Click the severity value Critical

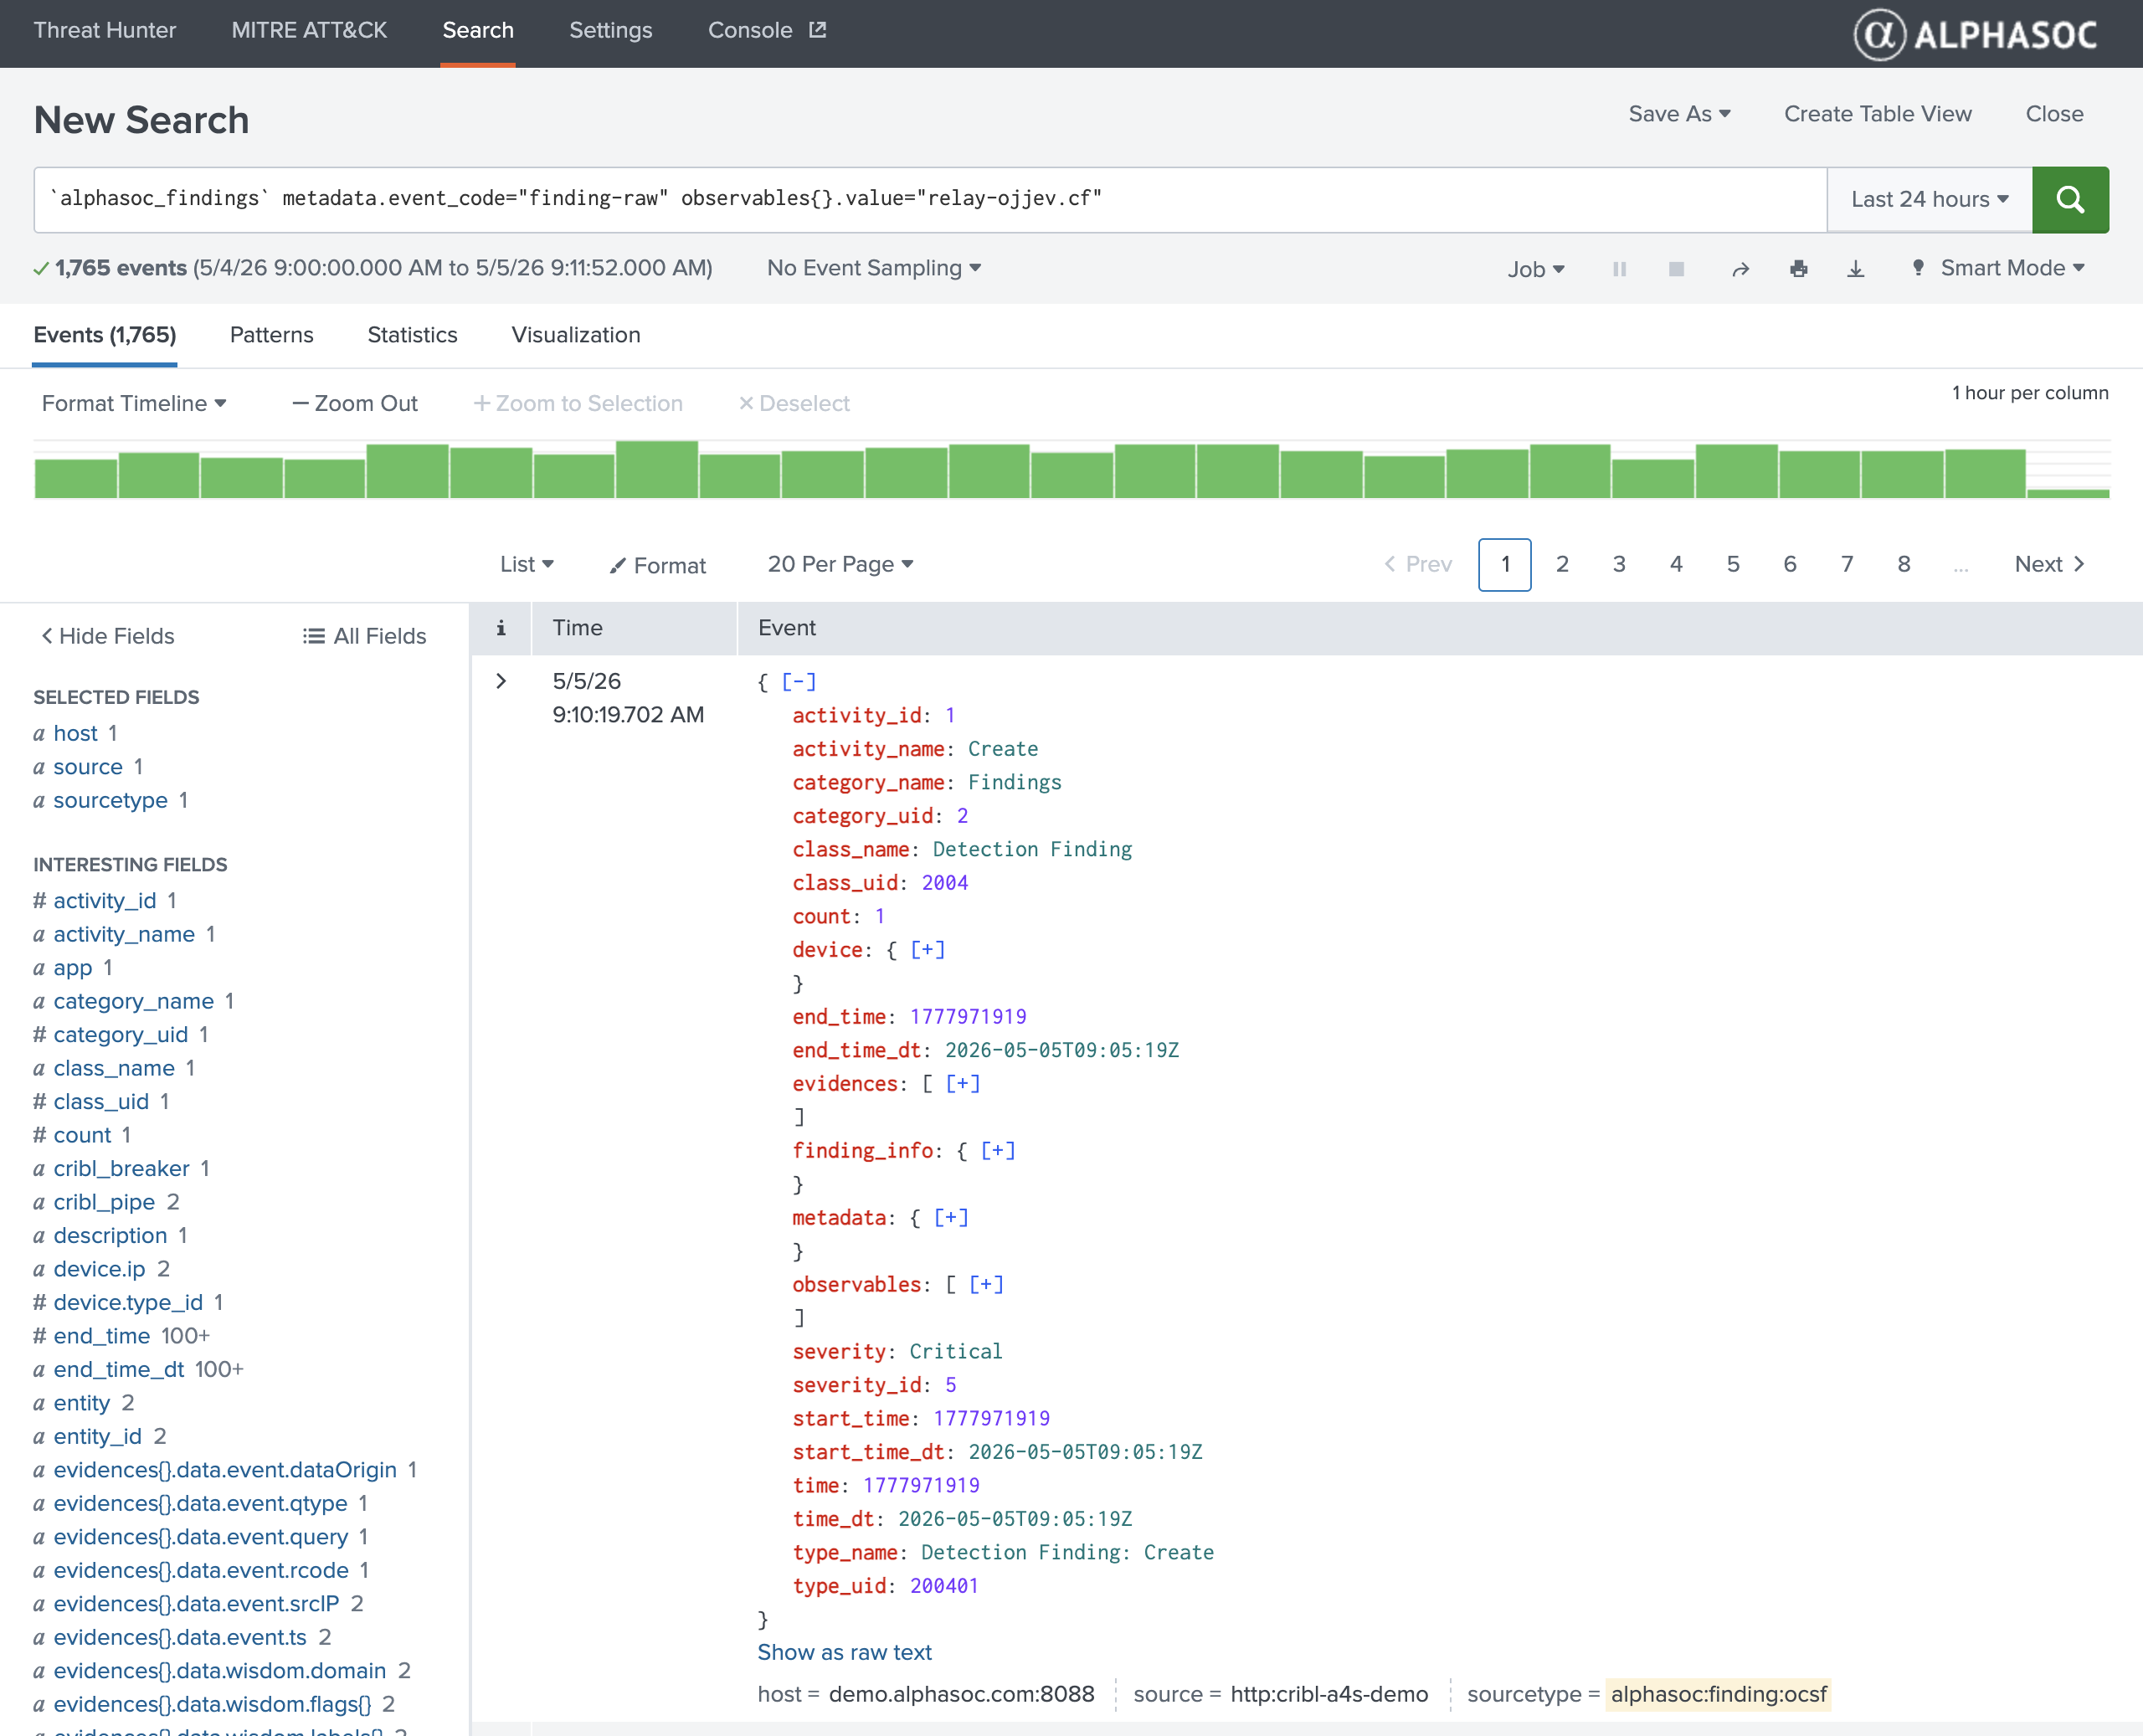pos(955,1352)
